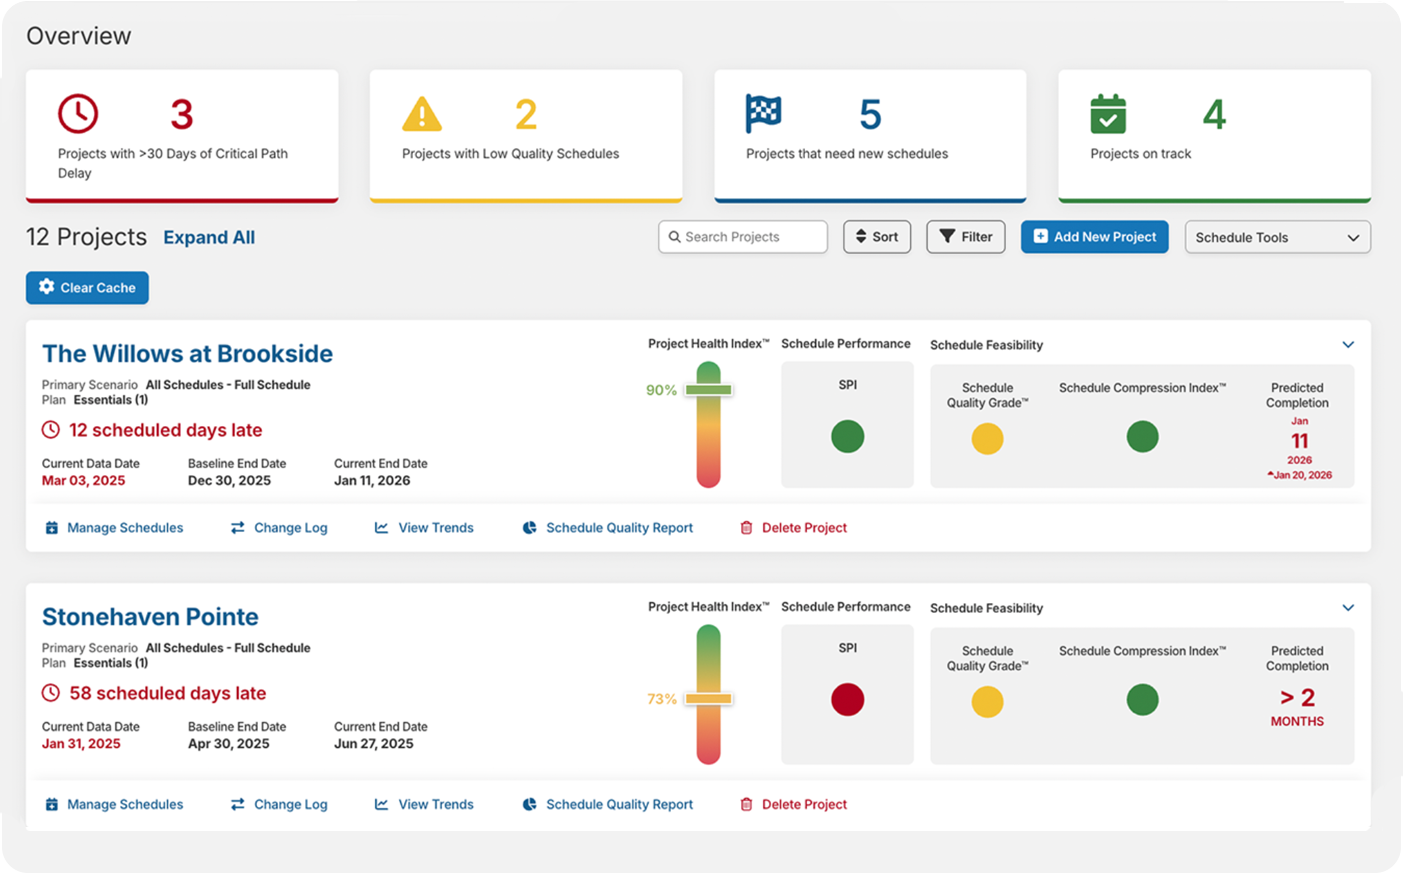1403x879 pixels.
Task: Click the red SPI indicator for Stonehaven Pointe
Action: click(847, 700)
